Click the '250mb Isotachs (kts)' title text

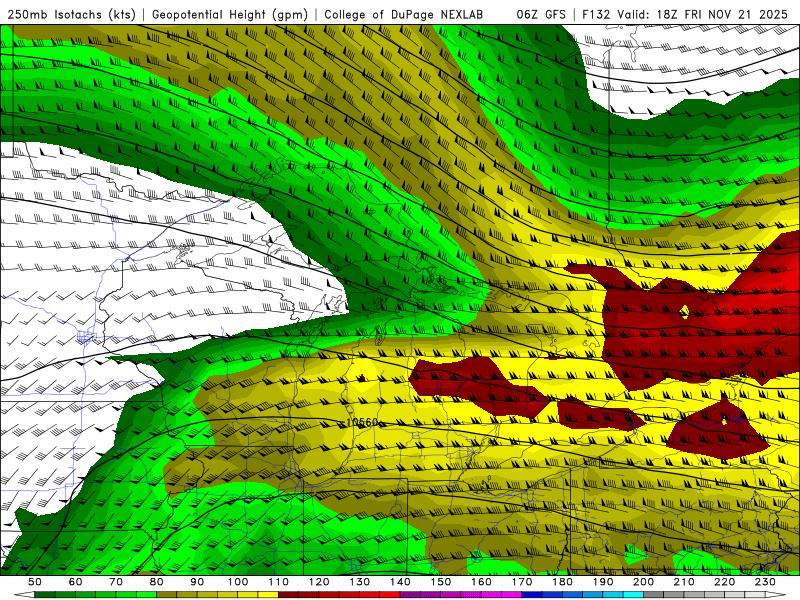tap(71, 15)
